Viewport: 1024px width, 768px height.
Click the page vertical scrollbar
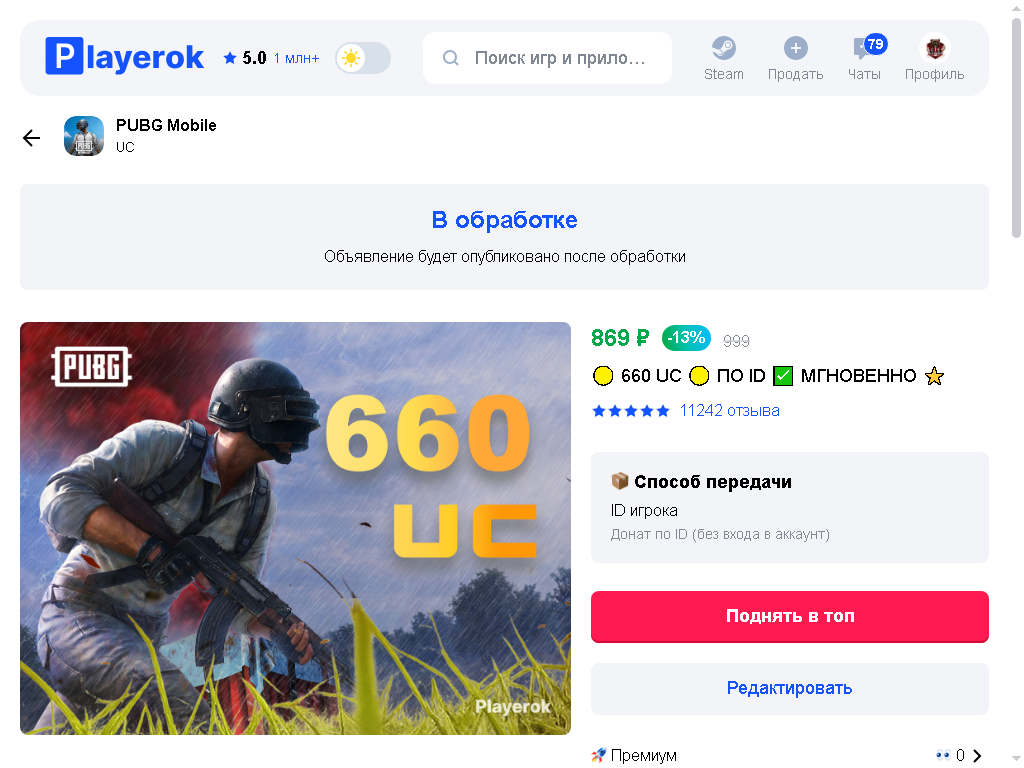click(1016, 128)
